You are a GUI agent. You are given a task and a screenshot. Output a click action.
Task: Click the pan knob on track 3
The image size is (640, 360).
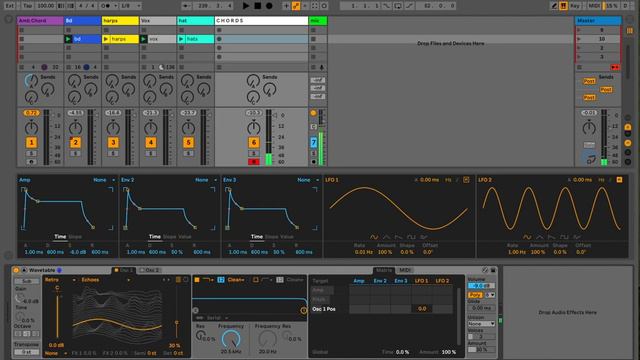pos(113,128)
